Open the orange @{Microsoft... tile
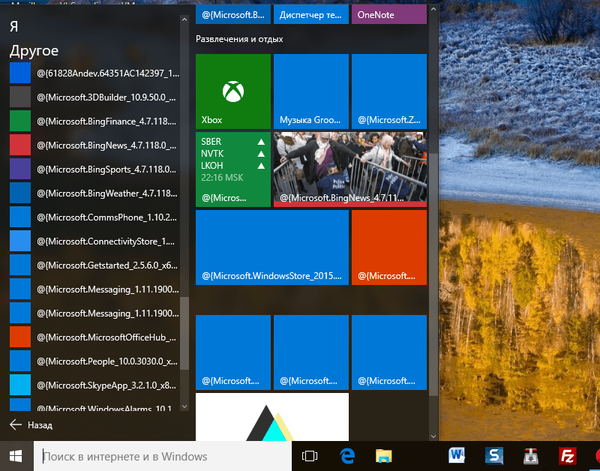Viewport: 600px width, 471px height. pos(389,247)
